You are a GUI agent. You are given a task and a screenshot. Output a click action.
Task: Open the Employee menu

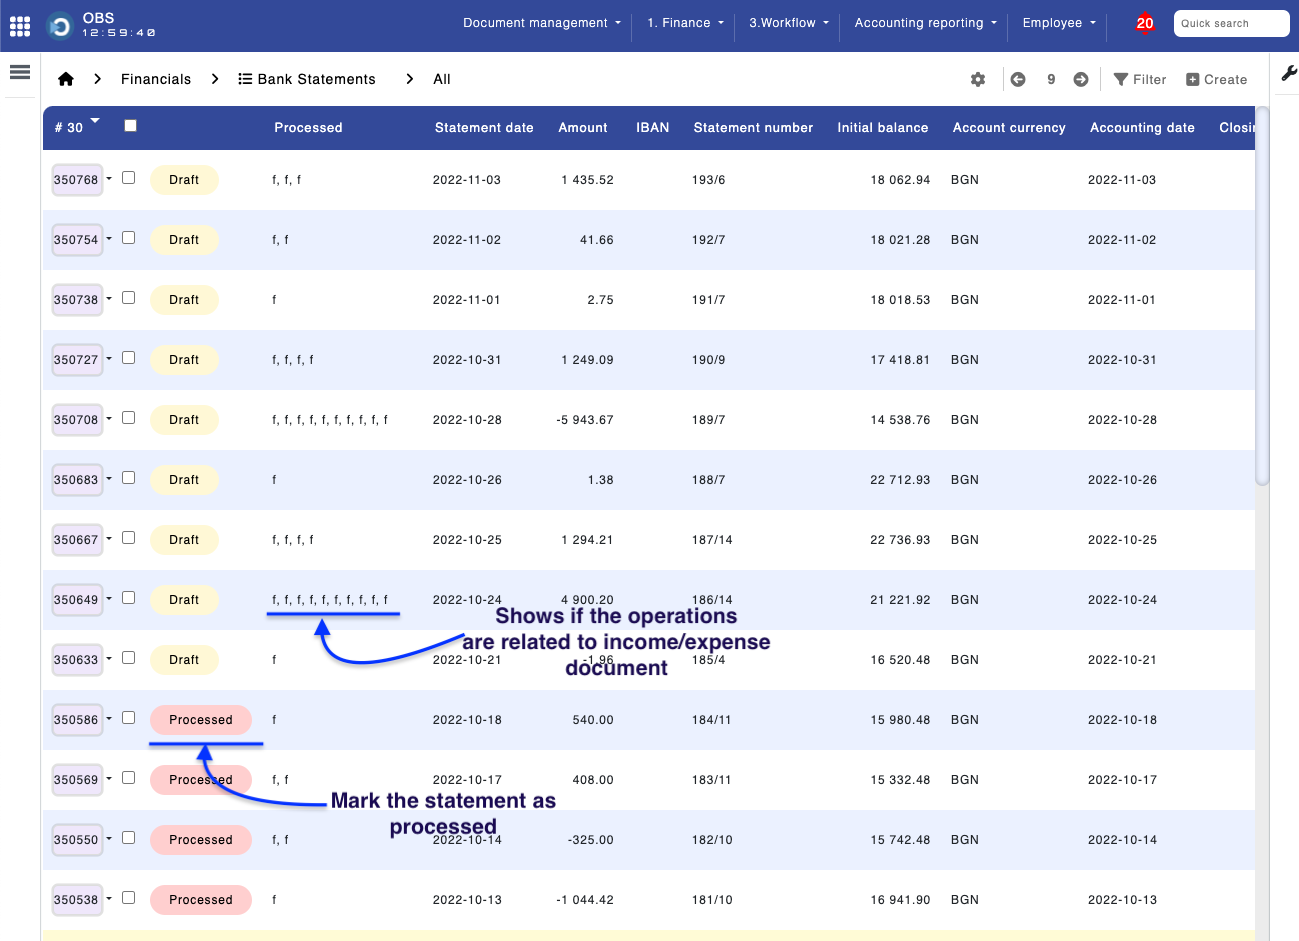point(1058,23)
